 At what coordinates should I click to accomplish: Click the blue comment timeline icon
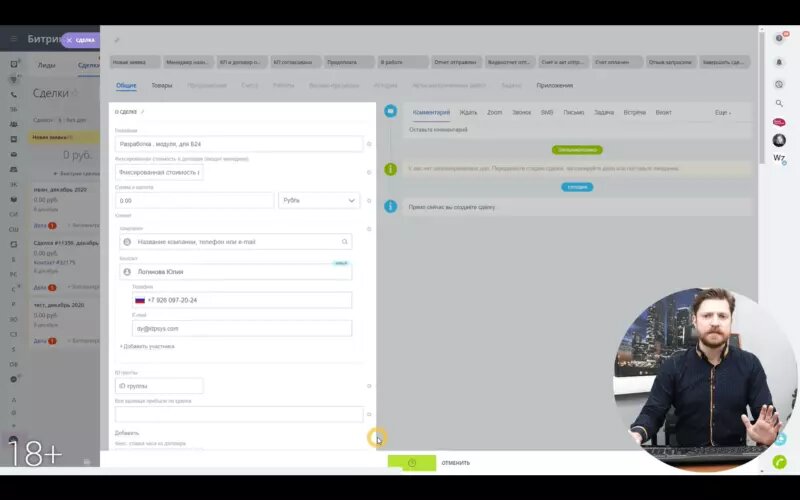[x=390, y=111]
